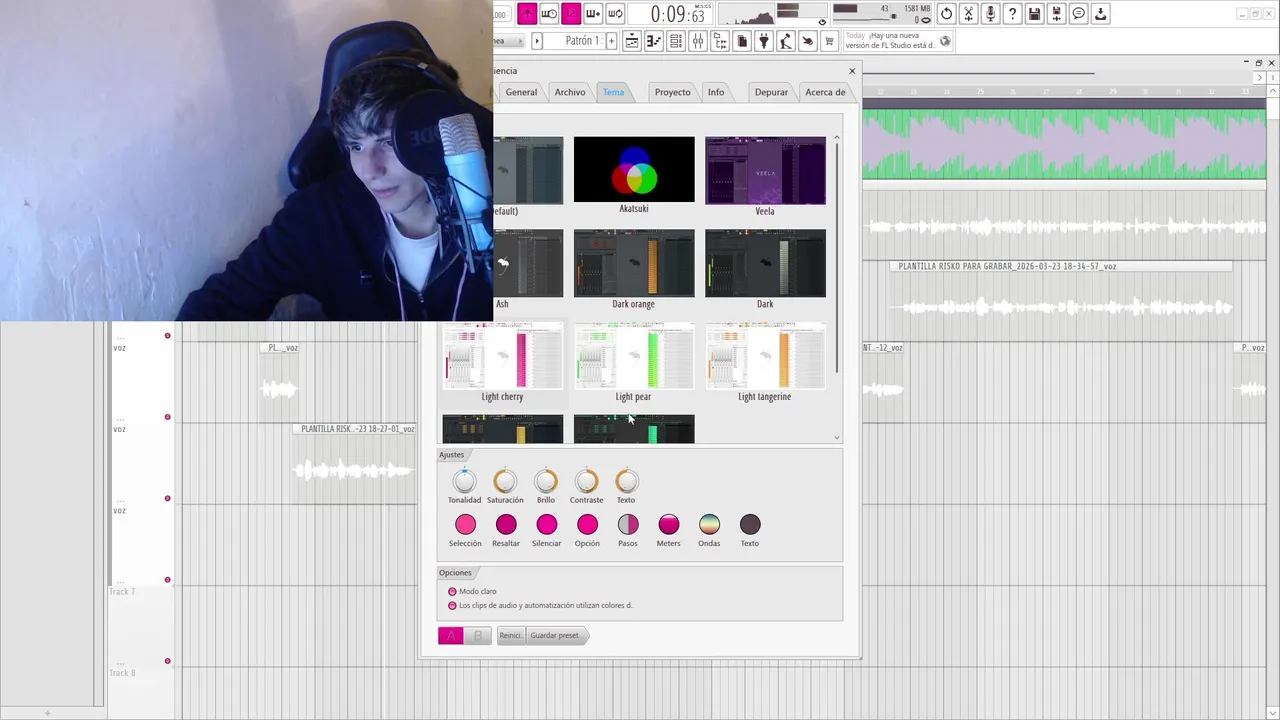
Task: Open the Piano roll view icon
Action: point(654,41)
